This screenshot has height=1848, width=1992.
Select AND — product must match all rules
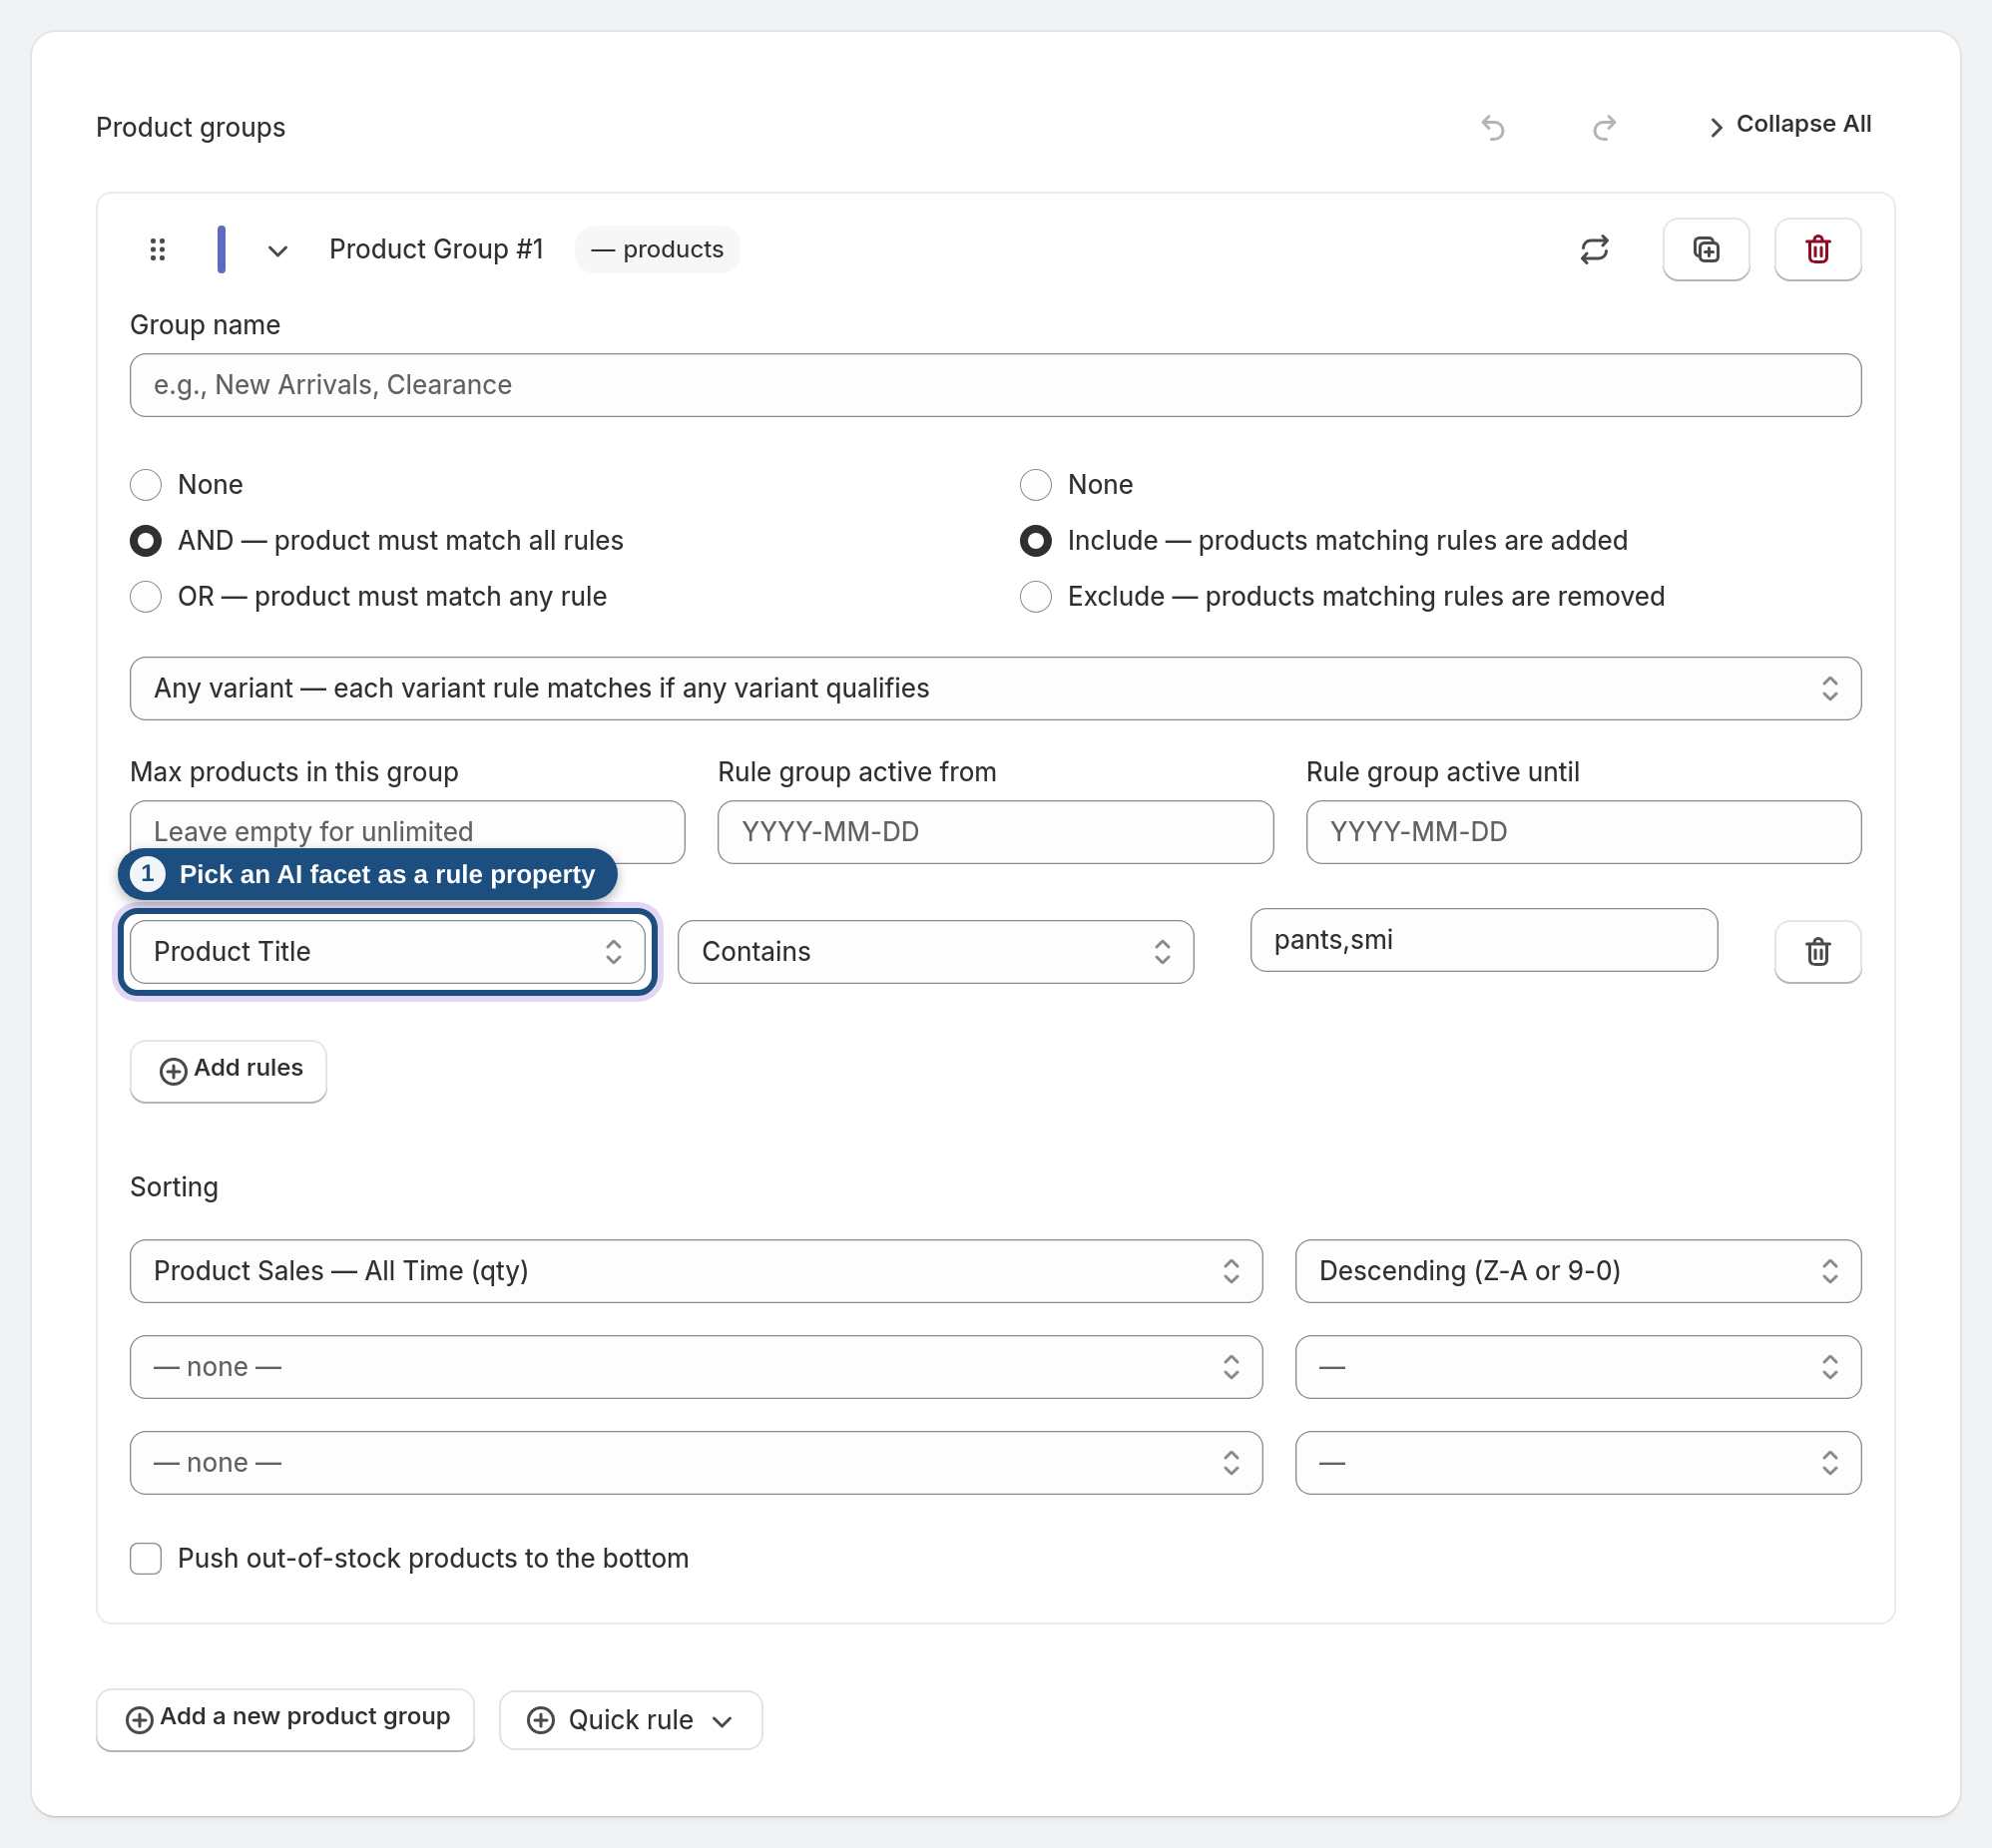[146, 541]
